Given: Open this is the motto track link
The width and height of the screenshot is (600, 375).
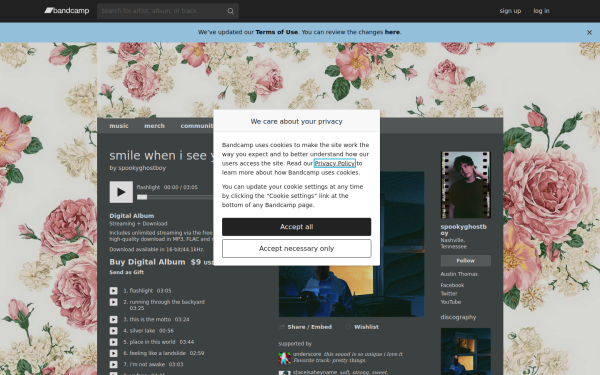Looking at the screenshot, I should (150, 320).
